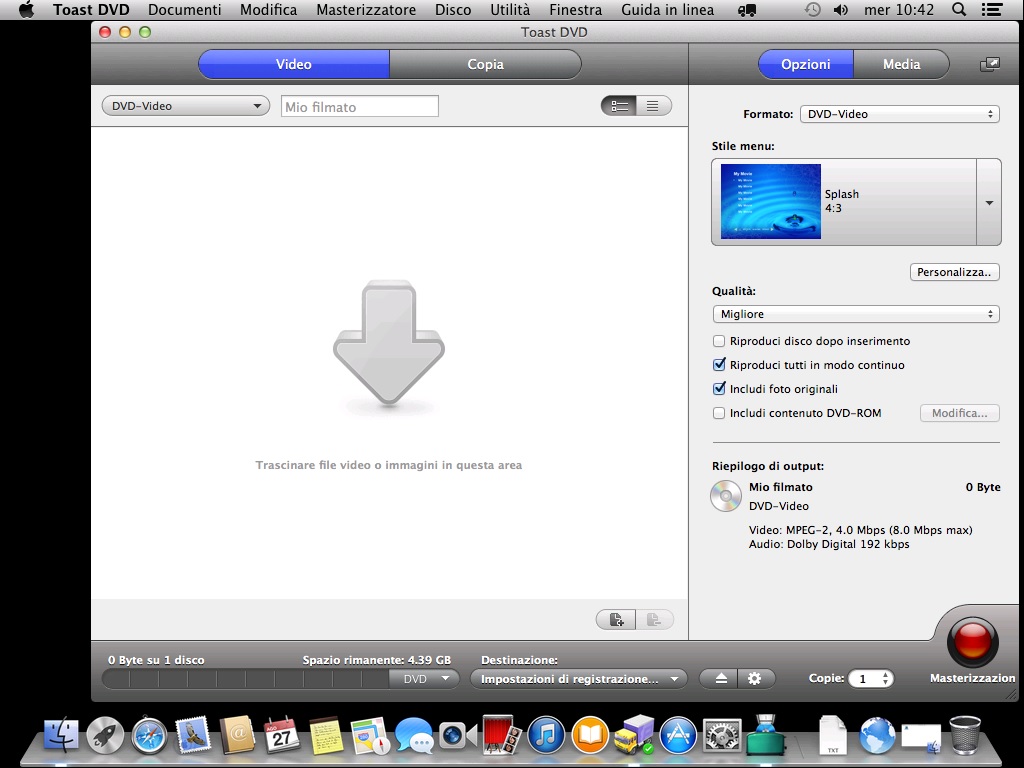Click the truck icon in menu bar
The width and height of the screenshot is (1024, 768).
747,10
